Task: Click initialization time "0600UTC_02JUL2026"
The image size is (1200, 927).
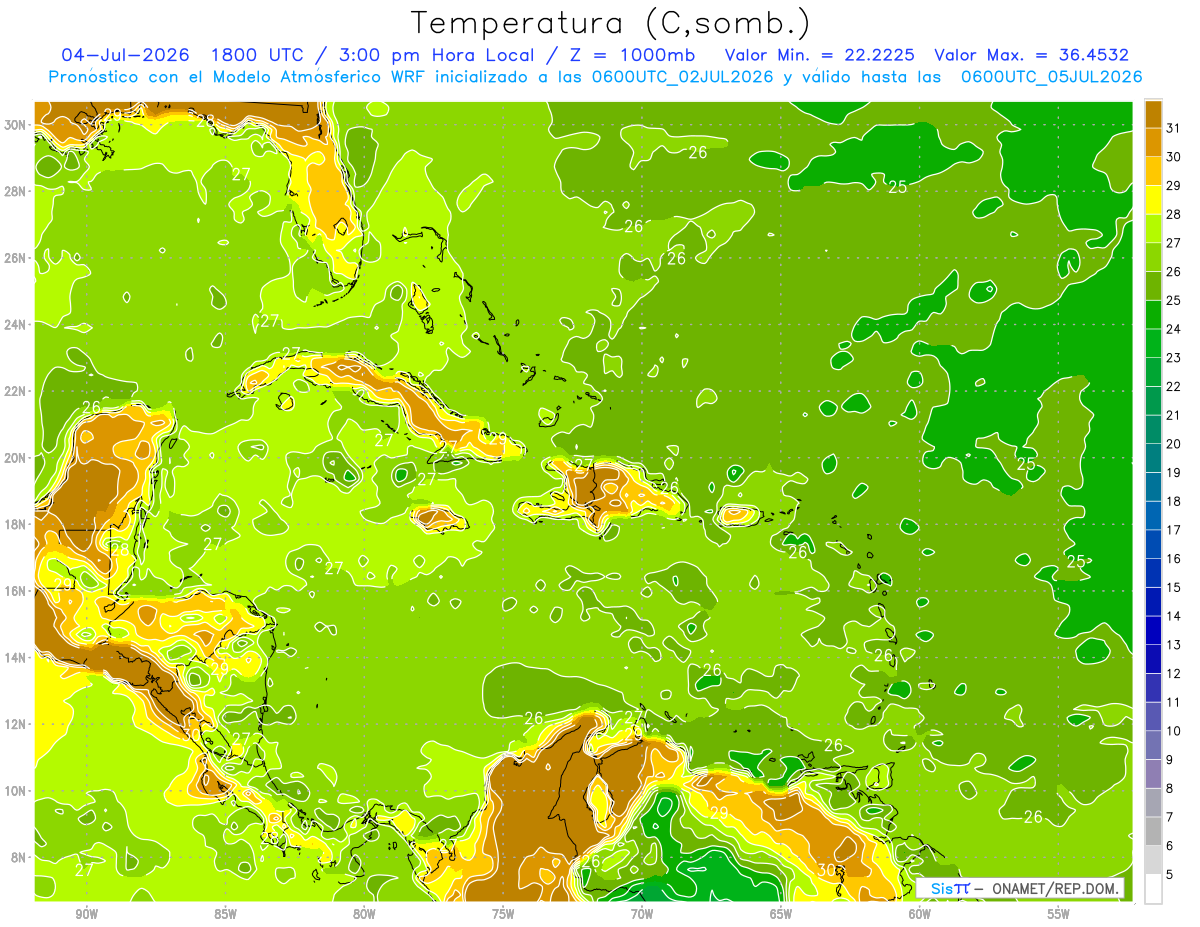Action: tap(682, 77)
